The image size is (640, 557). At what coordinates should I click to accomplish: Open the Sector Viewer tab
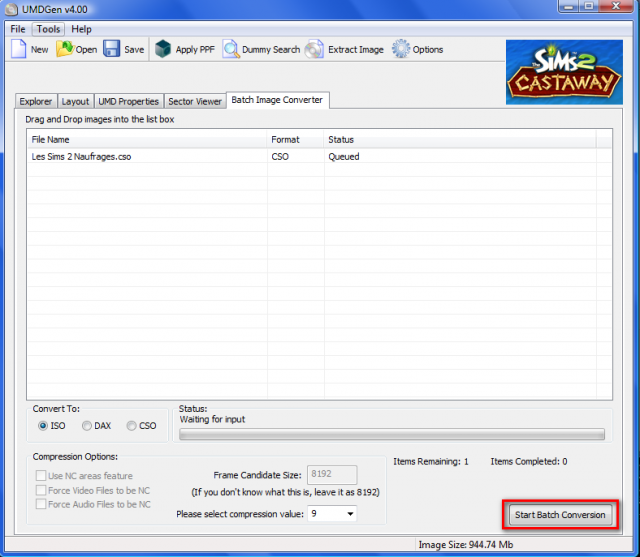click(x=195, y=101)
